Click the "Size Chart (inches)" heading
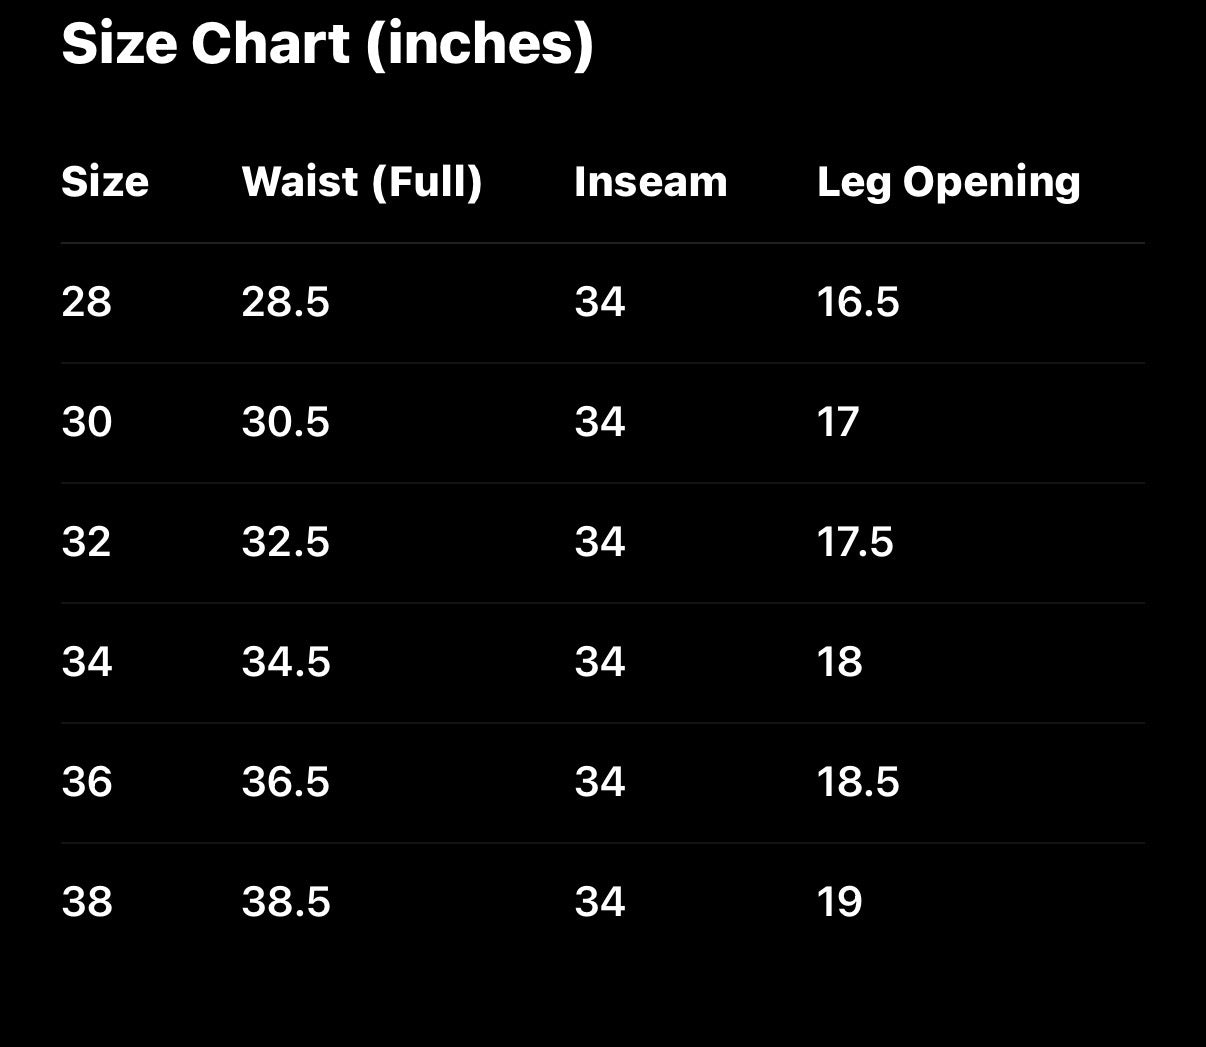This screenshot has width=1206, height=1047. tap(327, 44)
